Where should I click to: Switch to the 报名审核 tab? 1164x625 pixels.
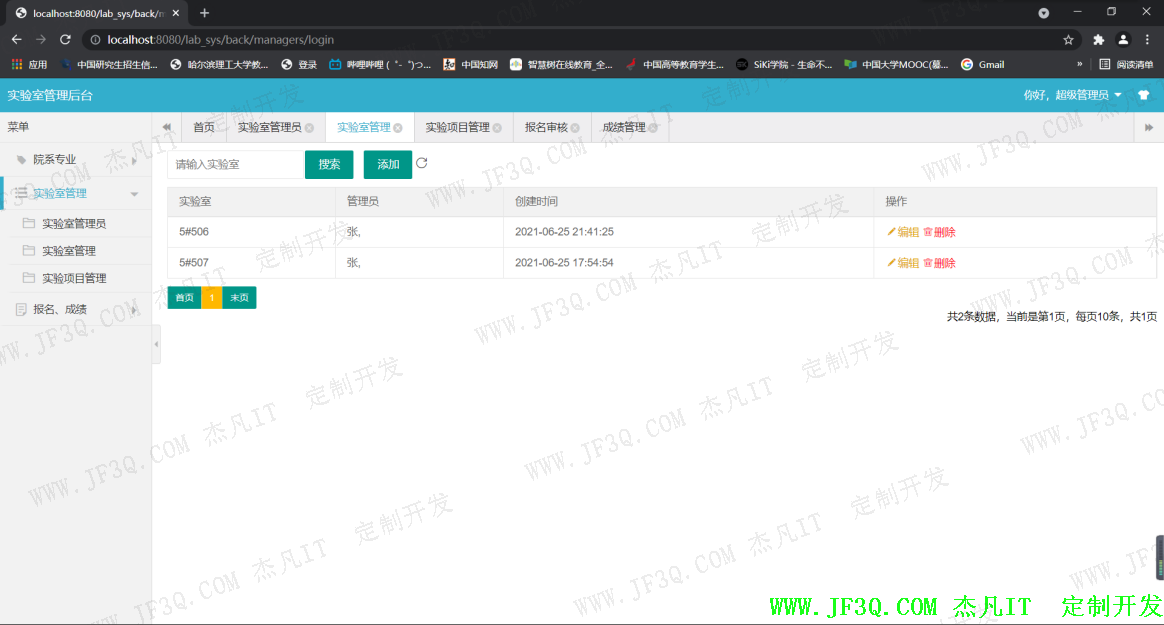coord(546,128)
